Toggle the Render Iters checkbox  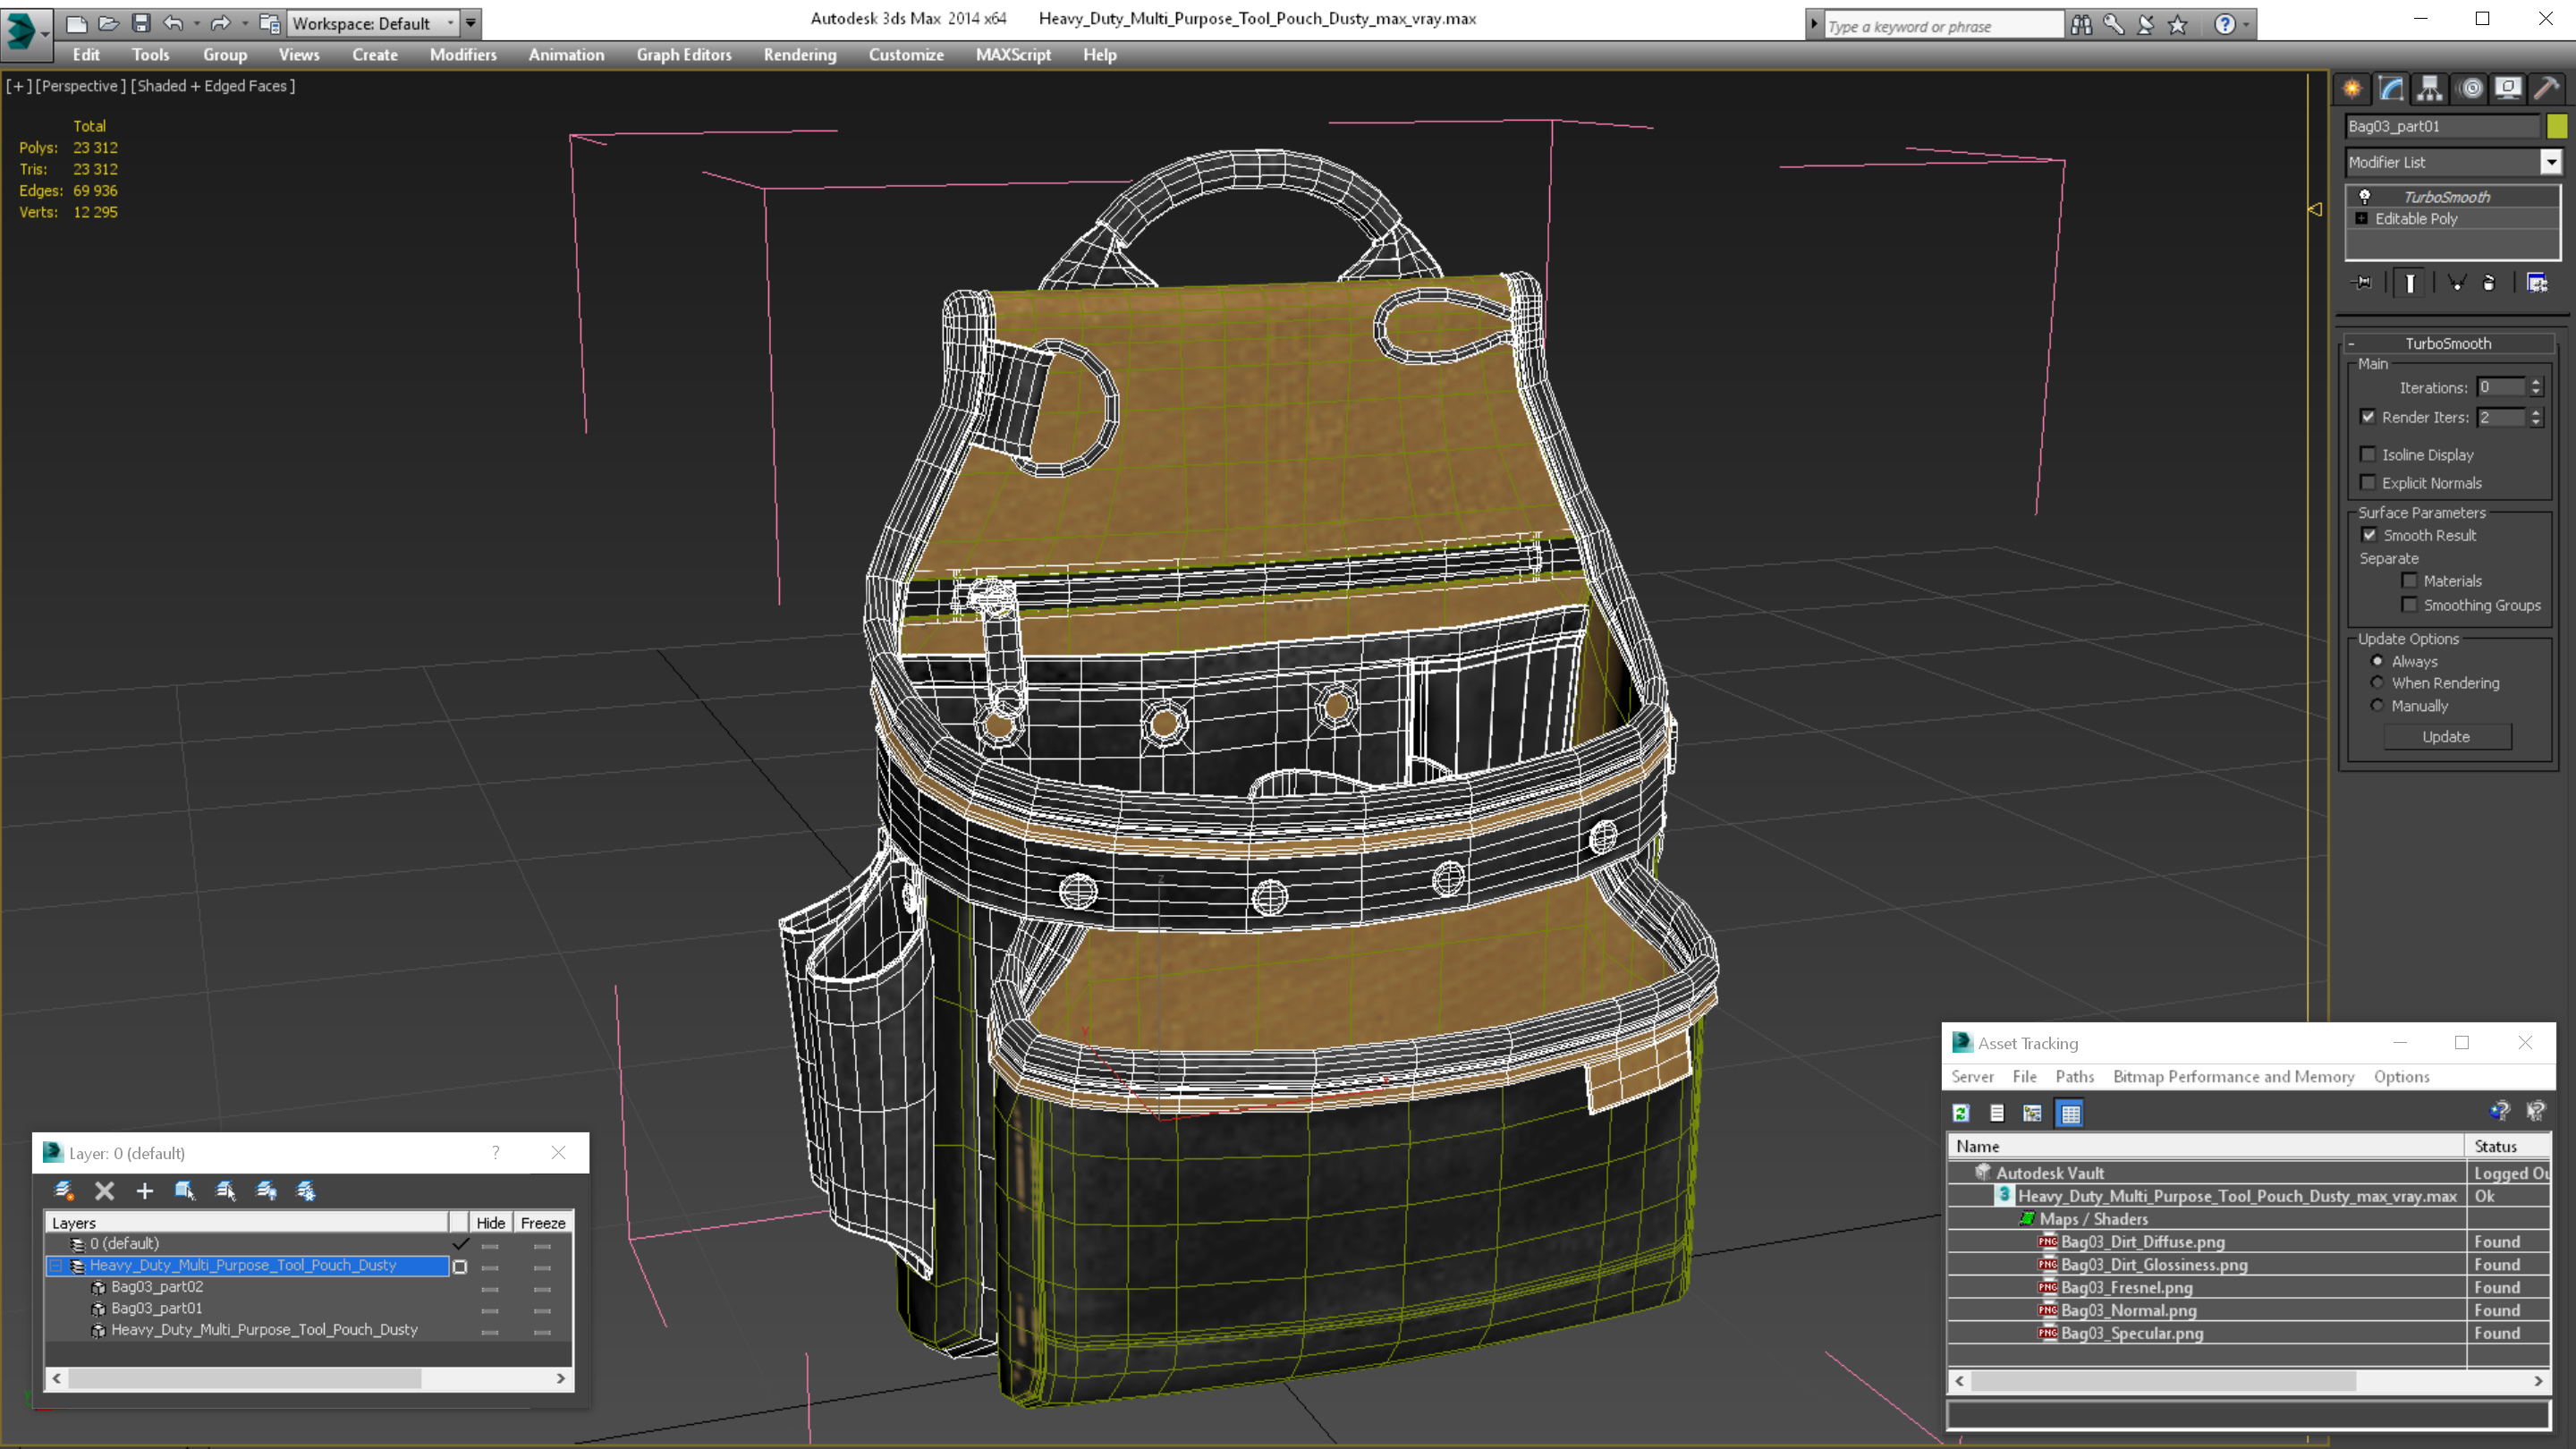[x=2368, y=417]
